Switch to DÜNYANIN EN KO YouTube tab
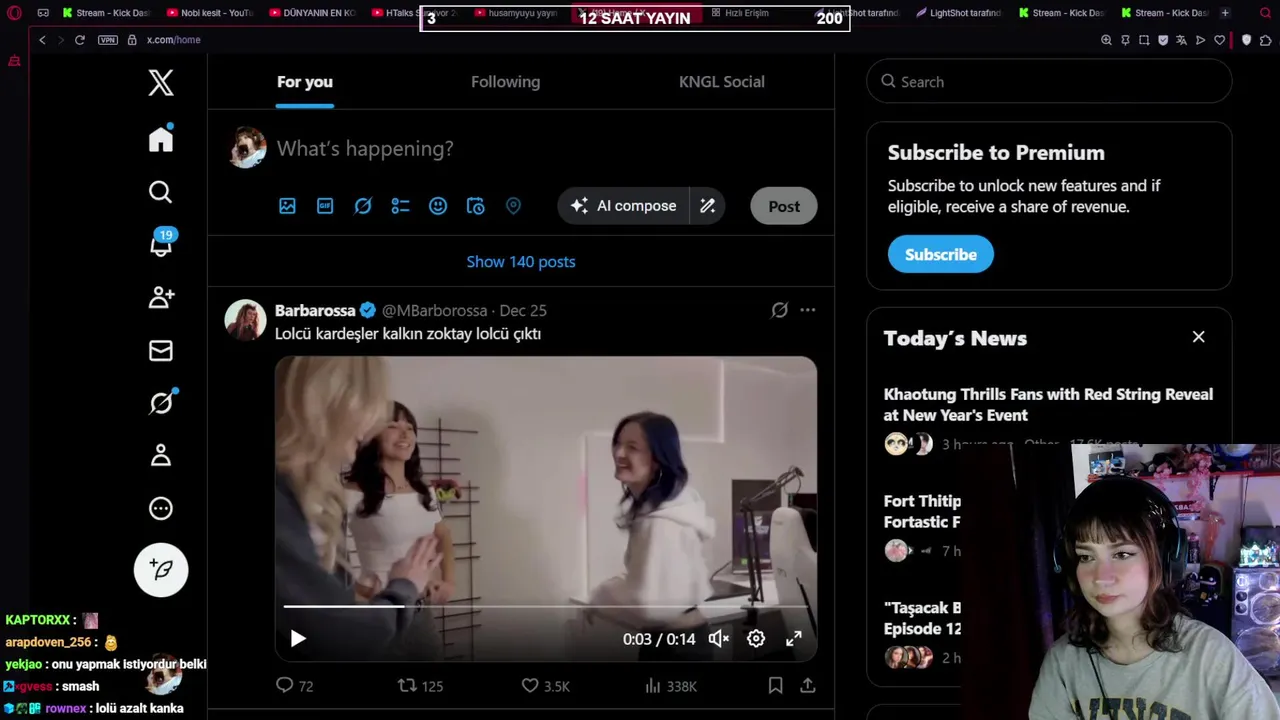Screen dimensions: 1280x720 (311, 13)
